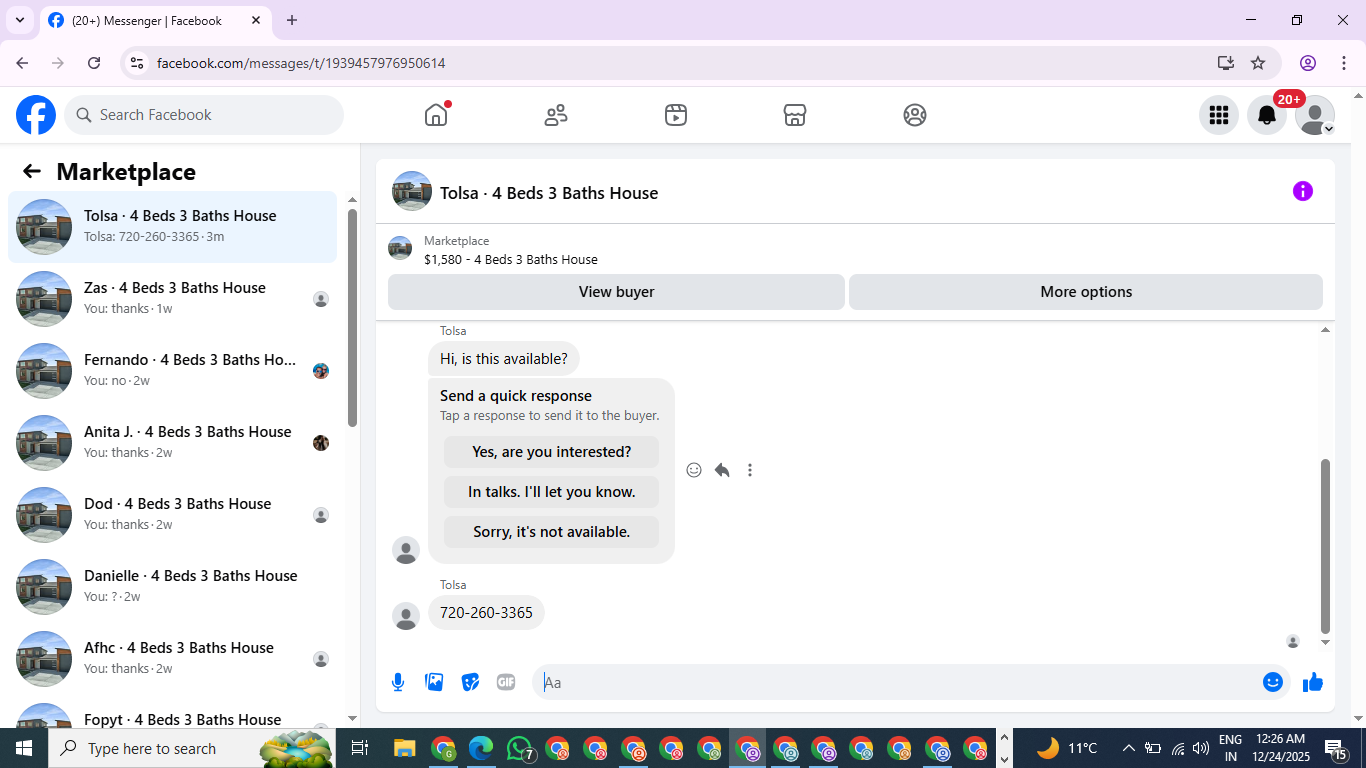Open the Groups icon in top navigation
Viewport: 1366px width, 768px height.
915,115
